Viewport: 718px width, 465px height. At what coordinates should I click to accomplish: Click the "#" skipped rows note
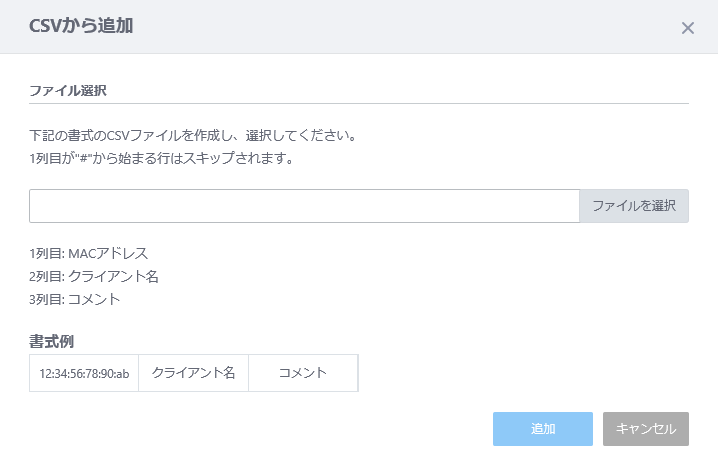point(162,158)
